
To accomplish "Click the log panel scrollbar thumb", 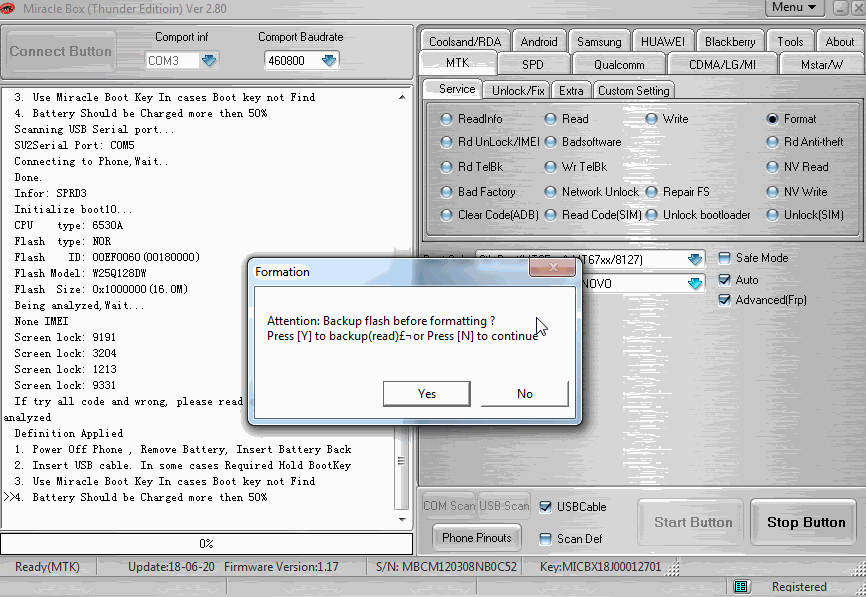I will [x=402, y=461].
